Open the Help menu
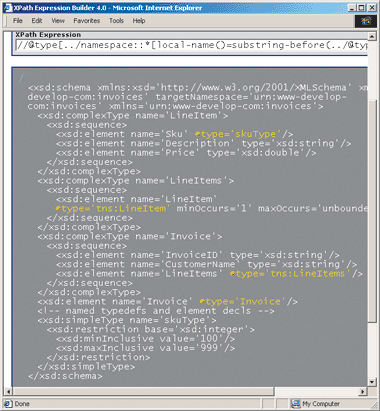 pos(139,21)
